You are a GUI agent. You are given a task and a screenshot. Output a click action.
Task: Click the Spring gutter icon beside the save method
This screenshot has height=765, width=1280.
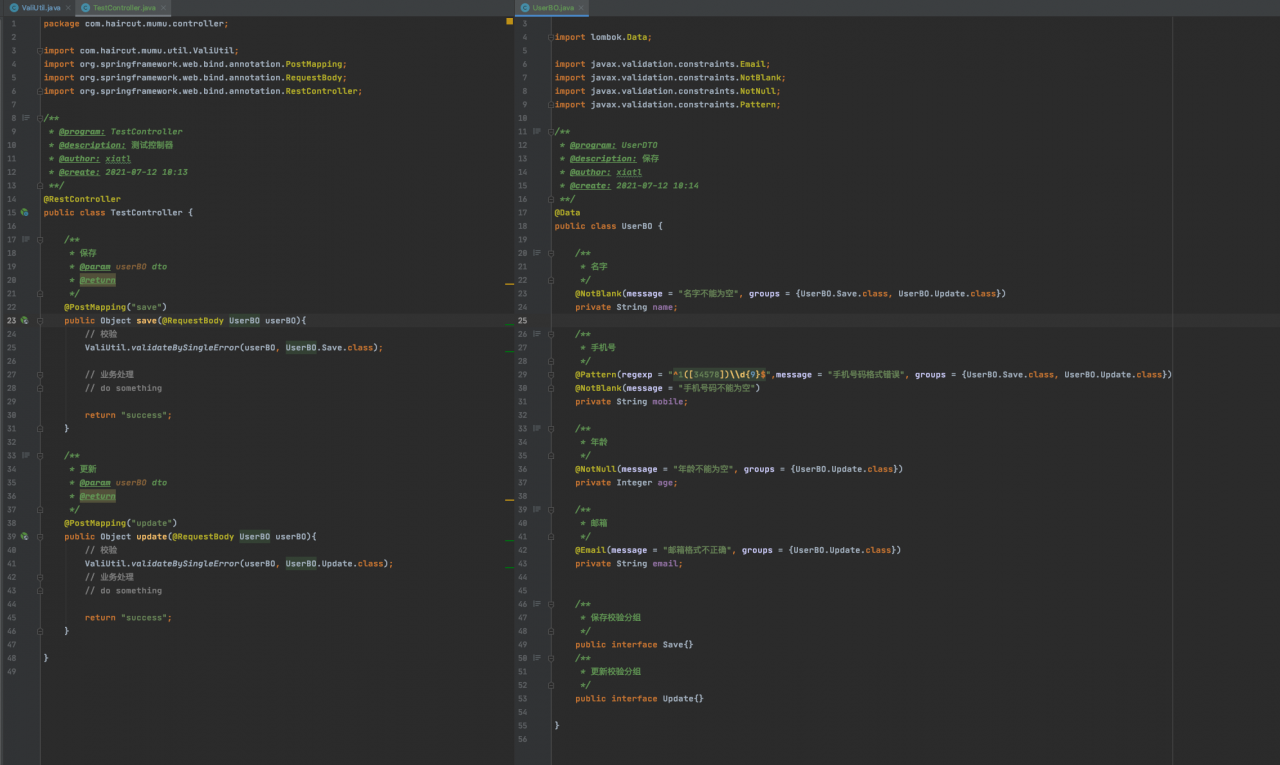(x=24, y=320)
